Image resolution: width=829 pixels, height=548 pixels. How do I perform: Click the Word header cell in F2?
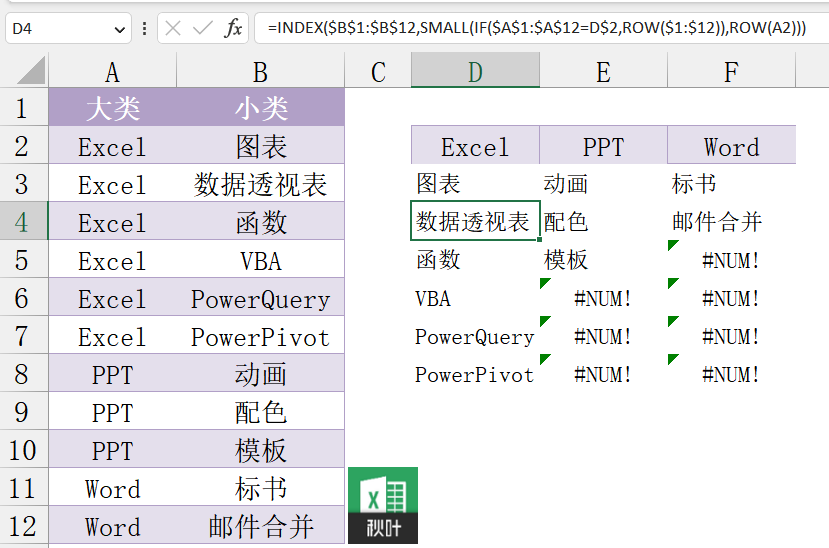(731, 145)
